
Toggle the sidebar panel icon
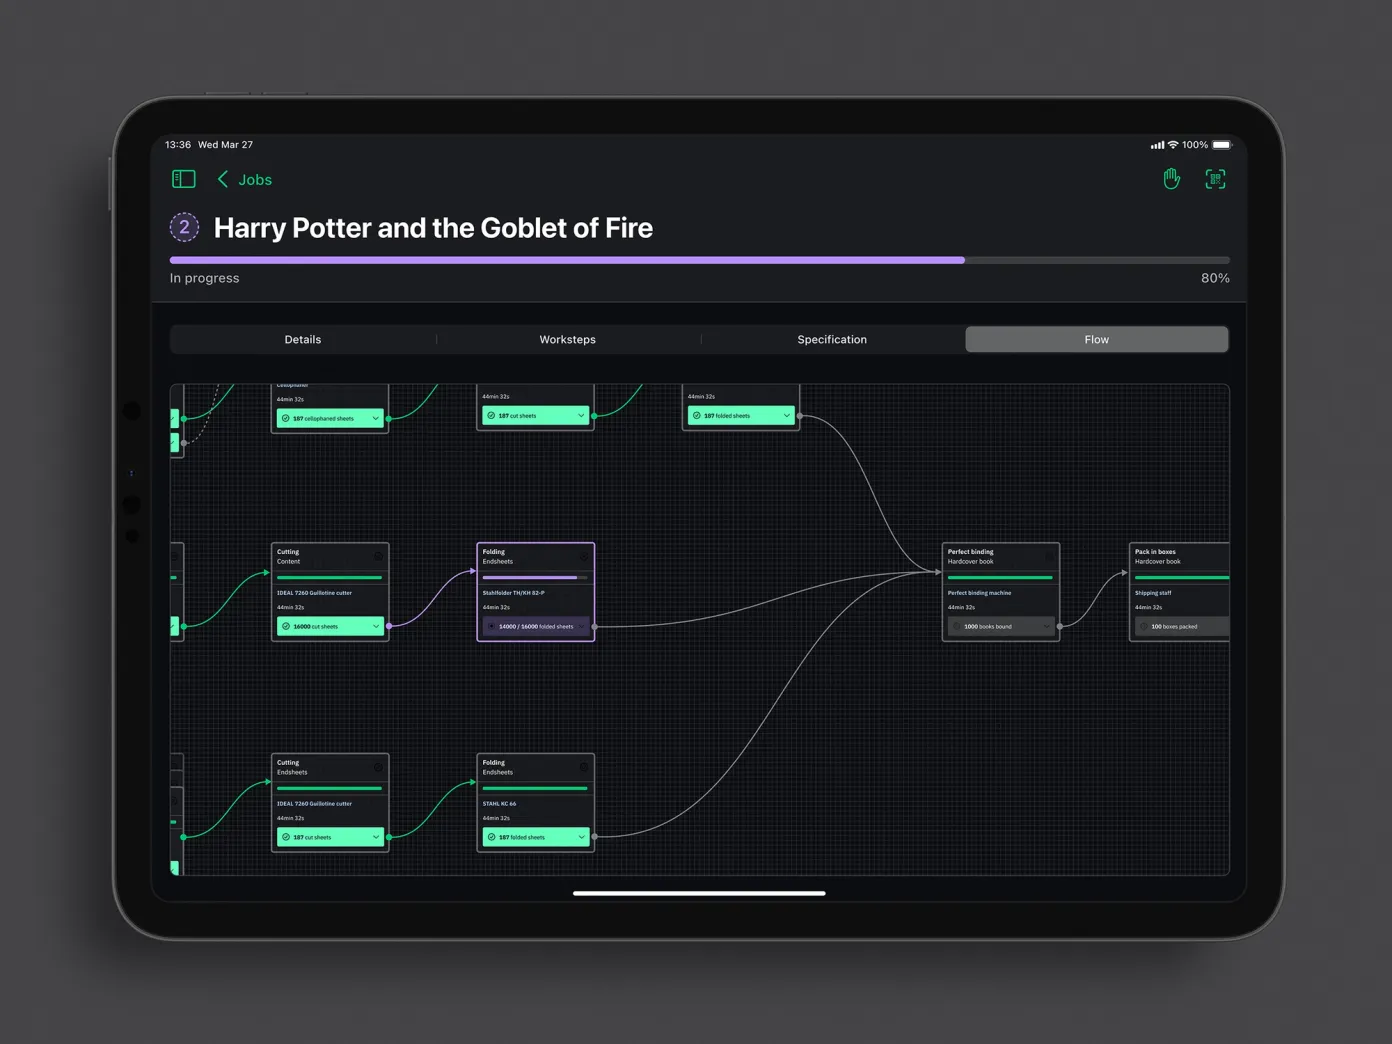(x=183, y=179)
